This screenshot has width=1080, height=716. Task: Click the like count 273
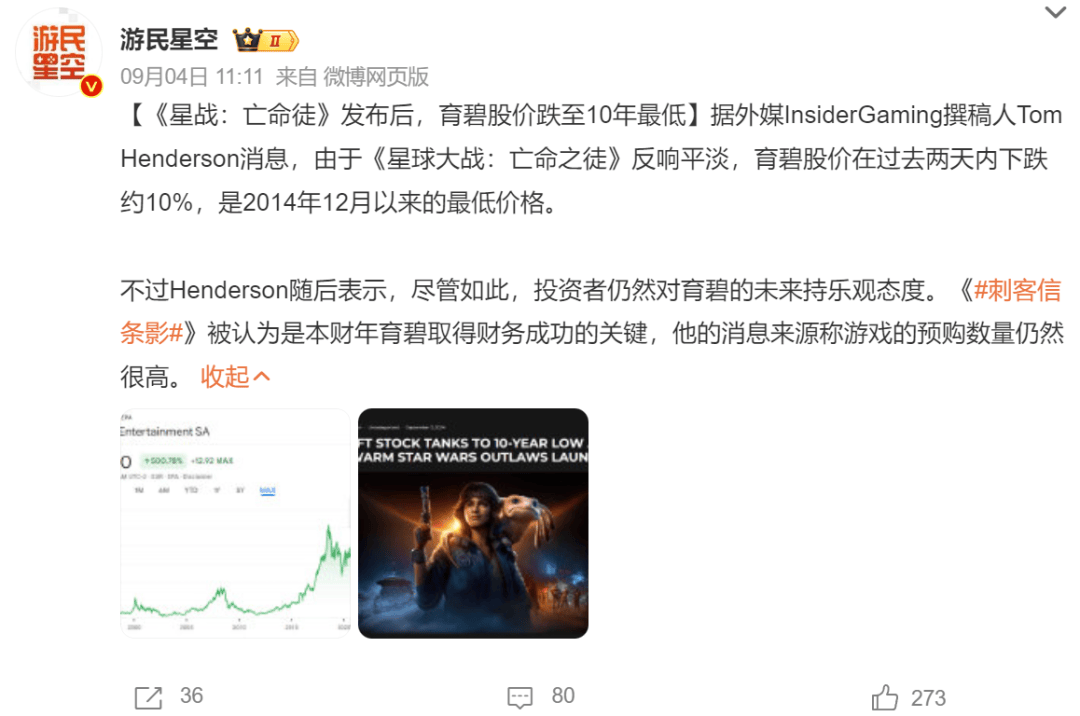click(928, 698)
